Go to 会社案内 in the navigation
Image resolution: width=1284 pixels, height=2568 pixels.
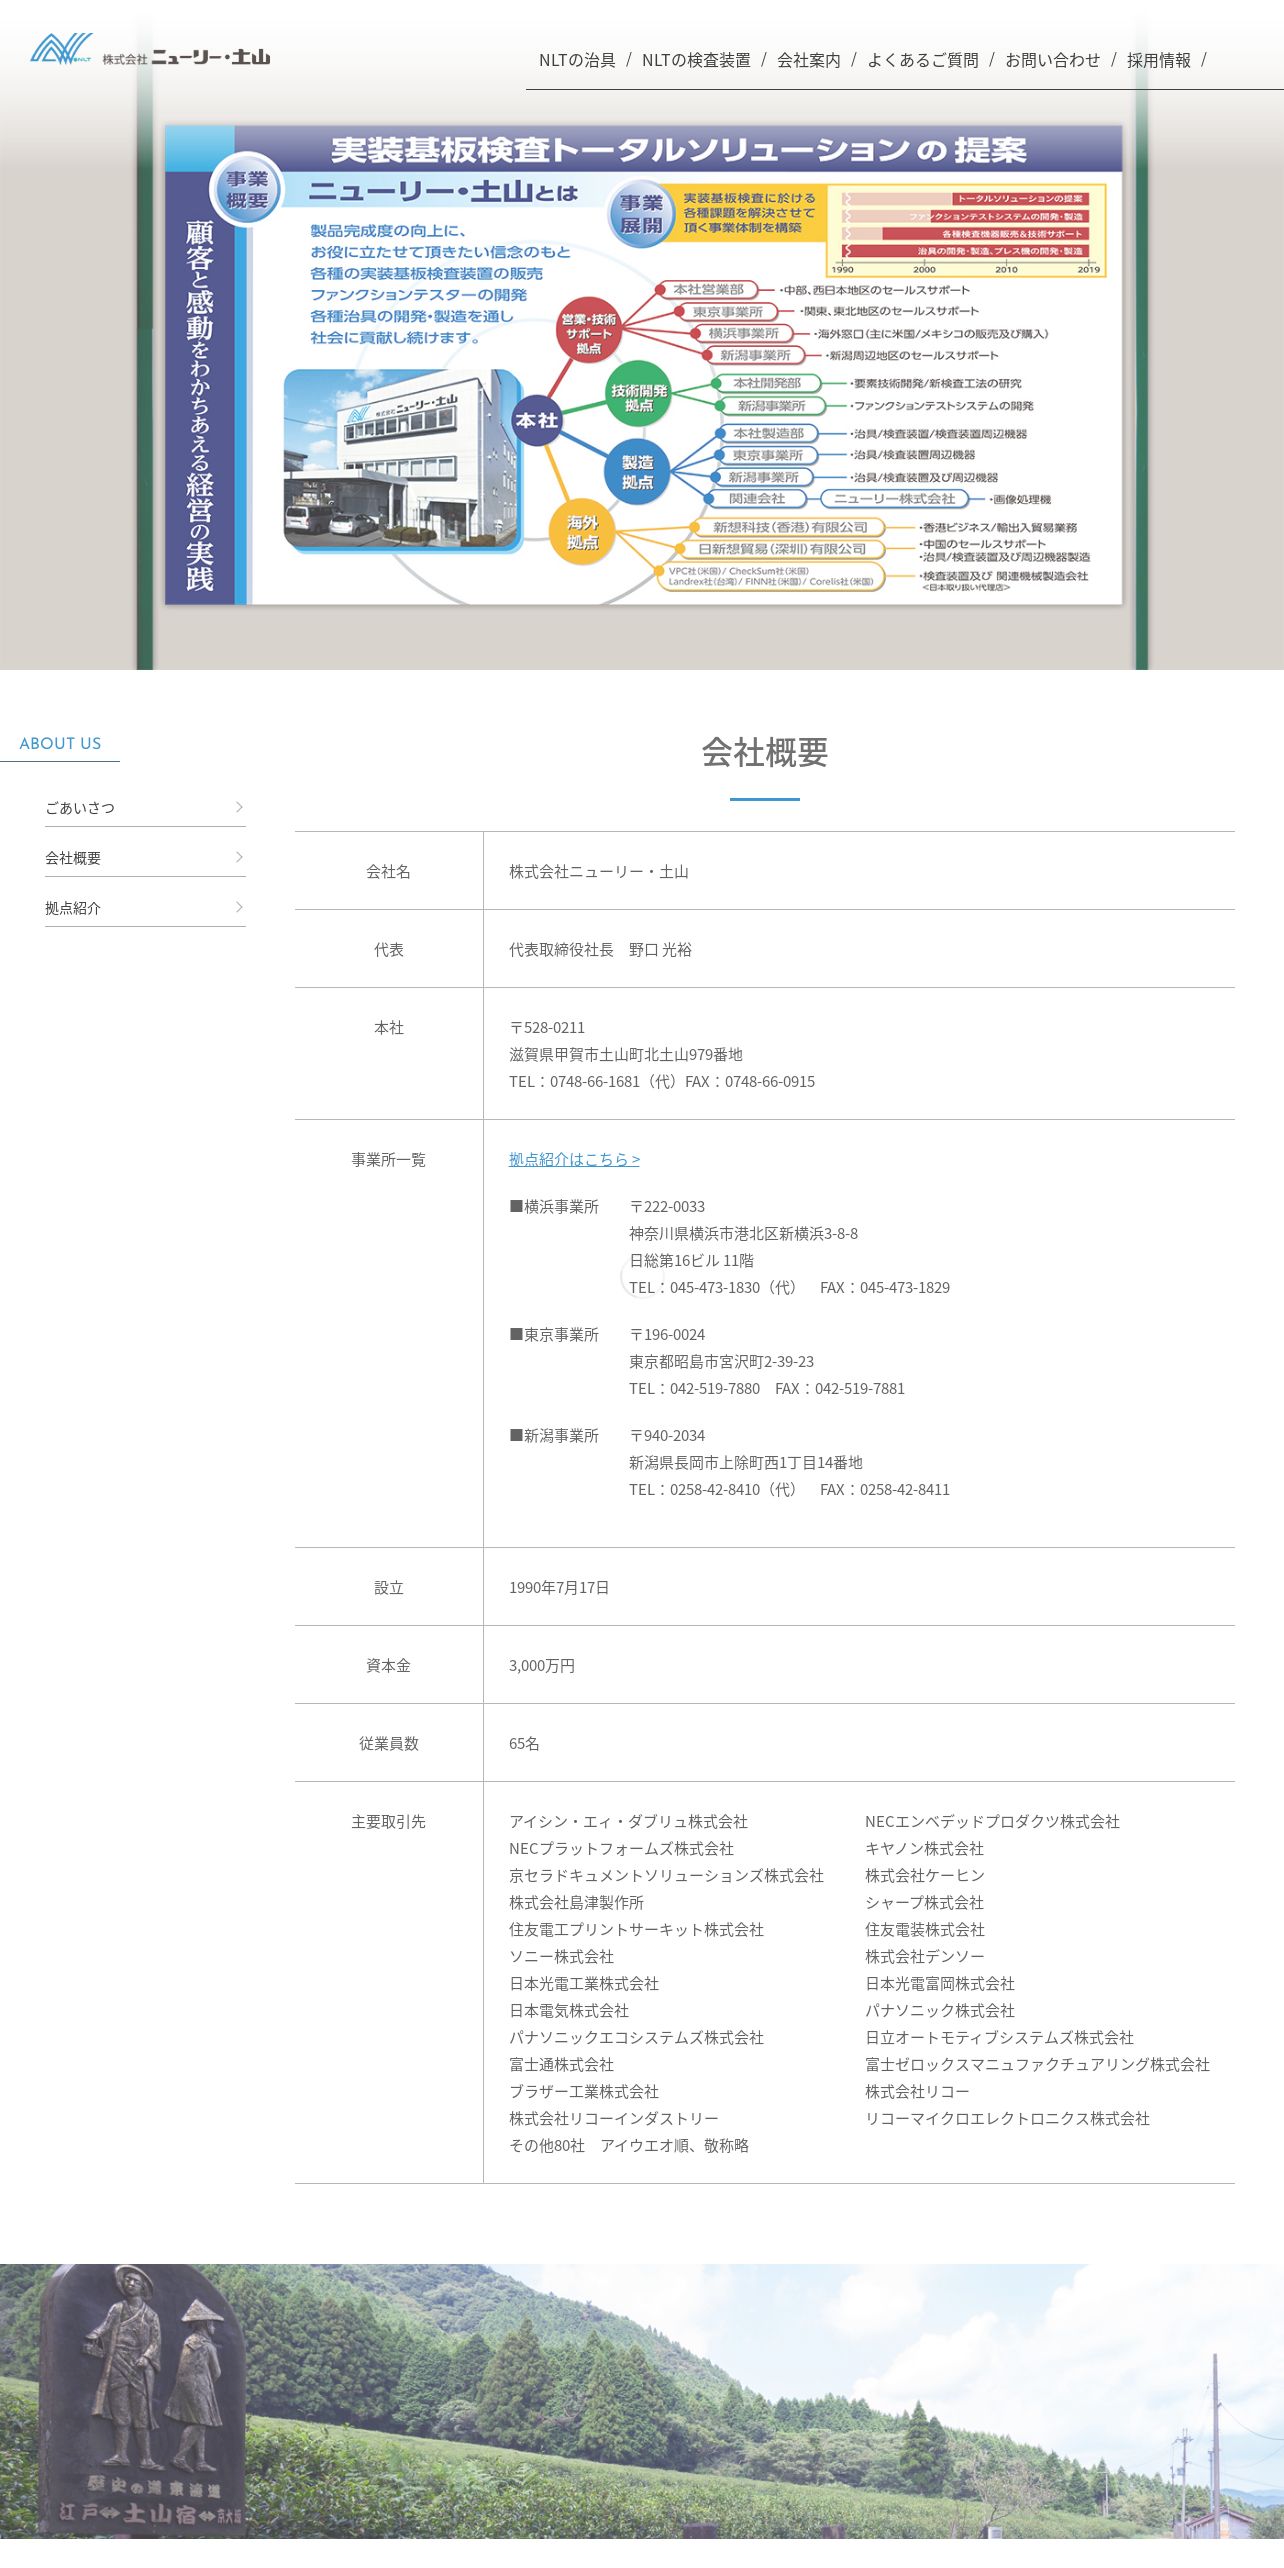[x=809, y=60]
